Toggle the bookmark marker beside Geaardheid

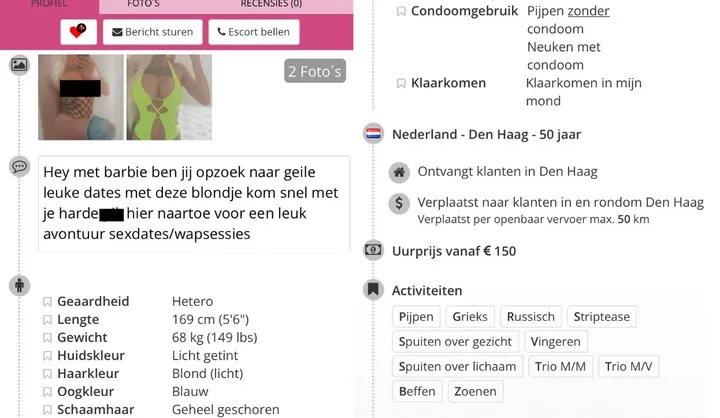coord(47,302)
